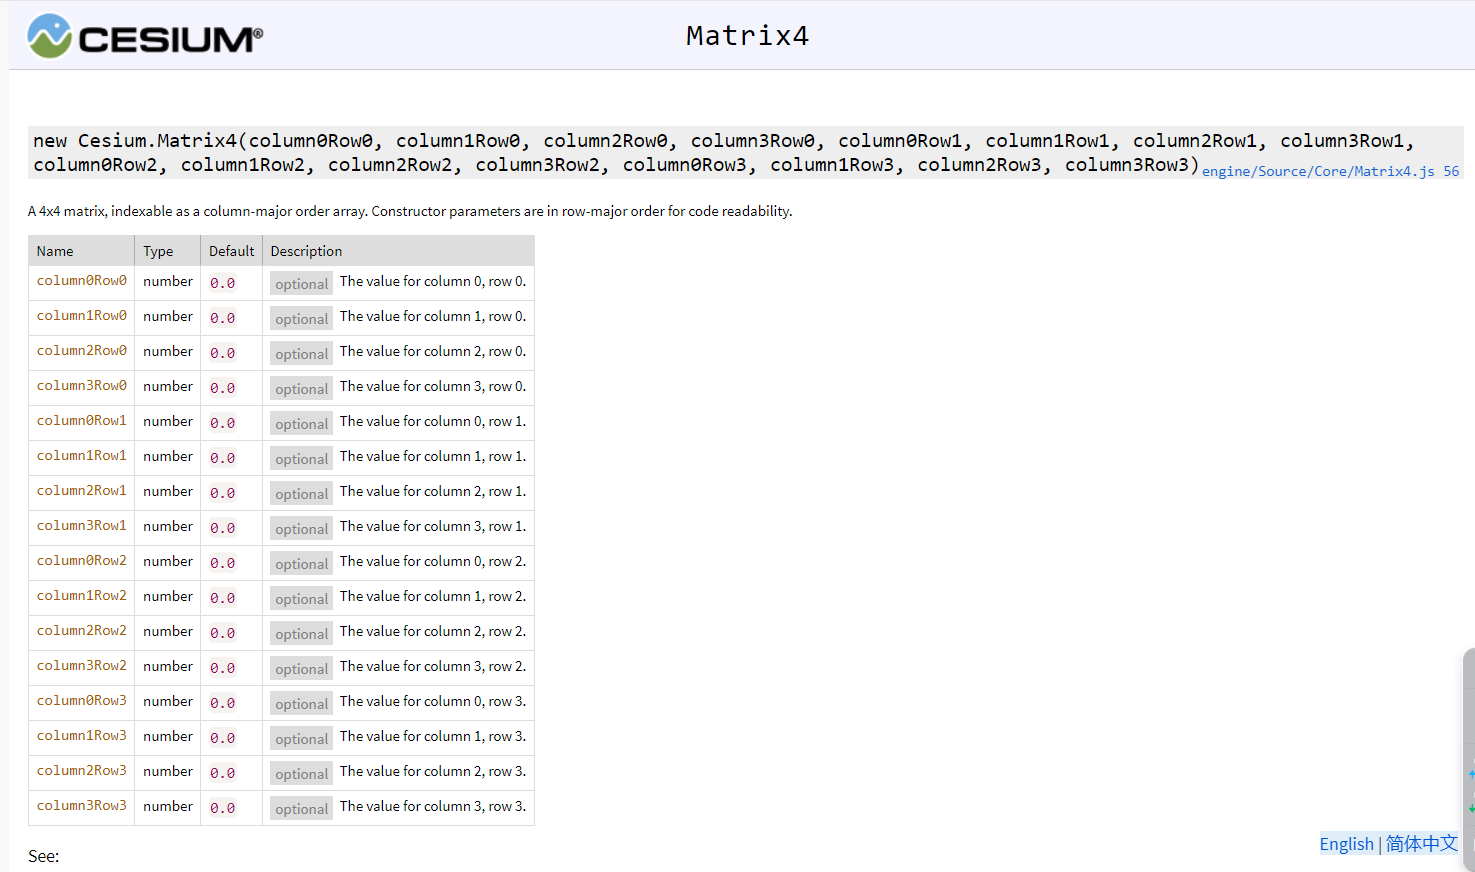Select parameter name column3Row2
Image resolution: width=1475 pixels, height=872 pixels.
pyautogui.click(x=82, y=666)
